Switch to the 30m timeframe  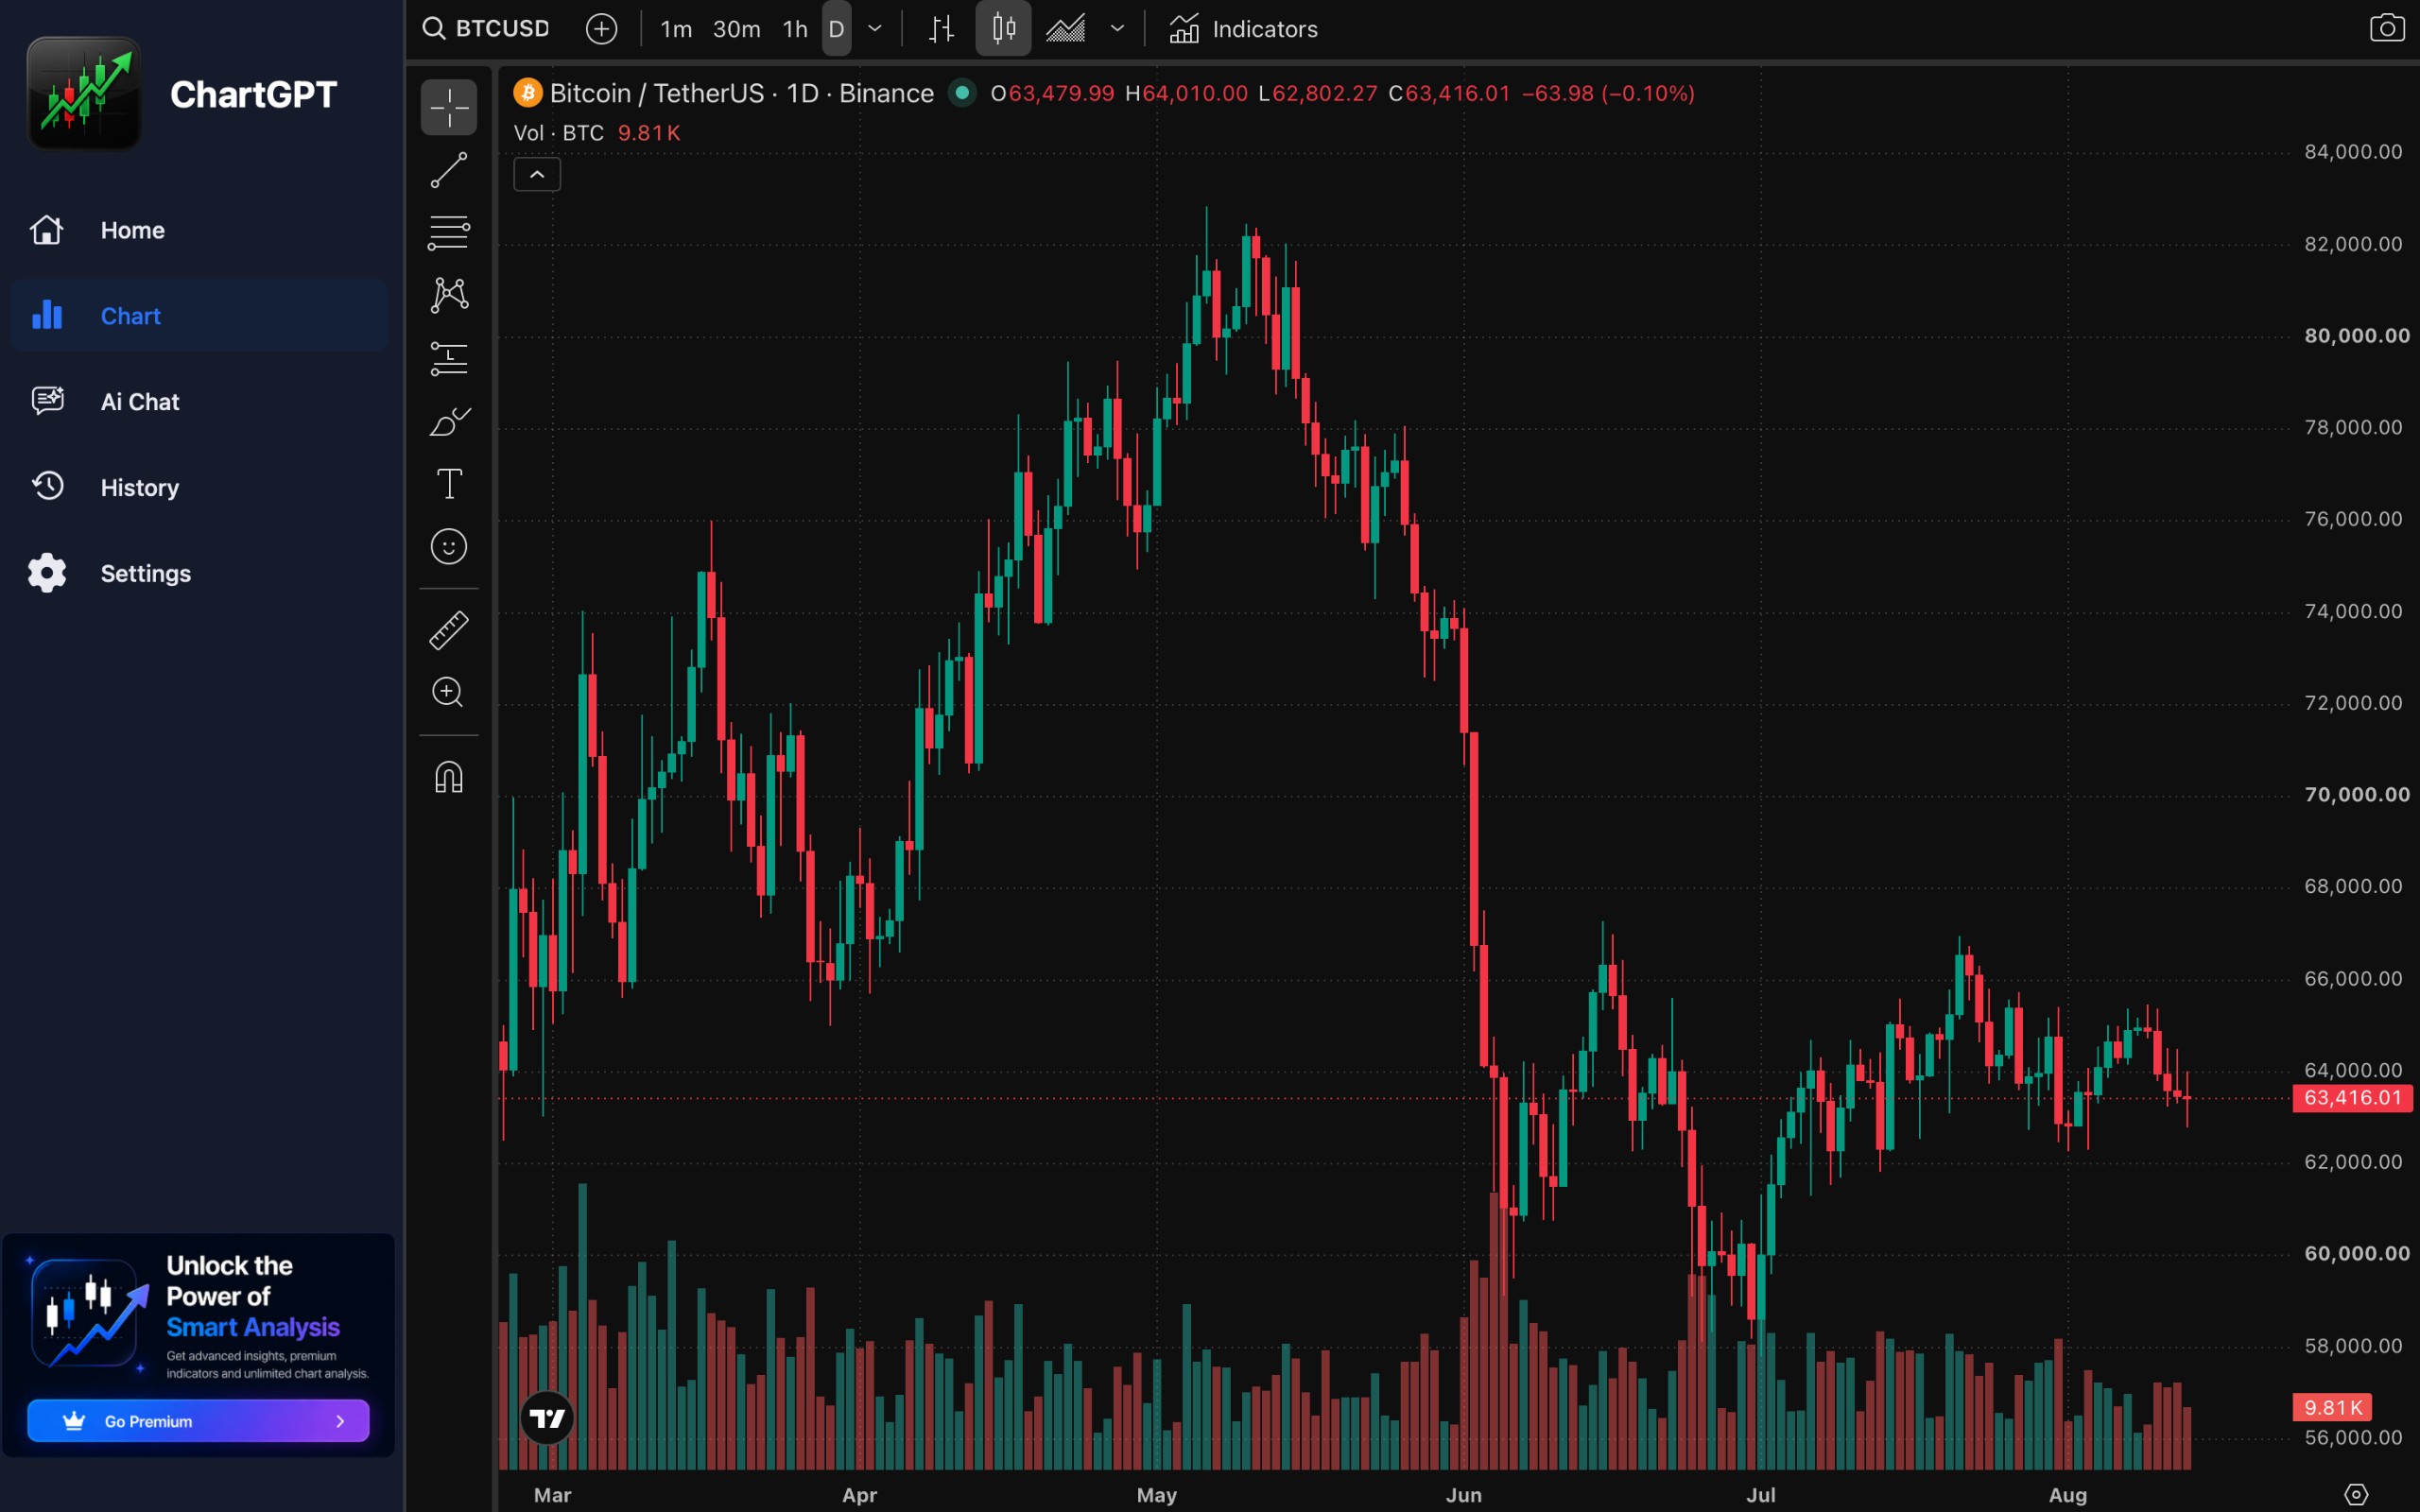(x=736, y=29)
